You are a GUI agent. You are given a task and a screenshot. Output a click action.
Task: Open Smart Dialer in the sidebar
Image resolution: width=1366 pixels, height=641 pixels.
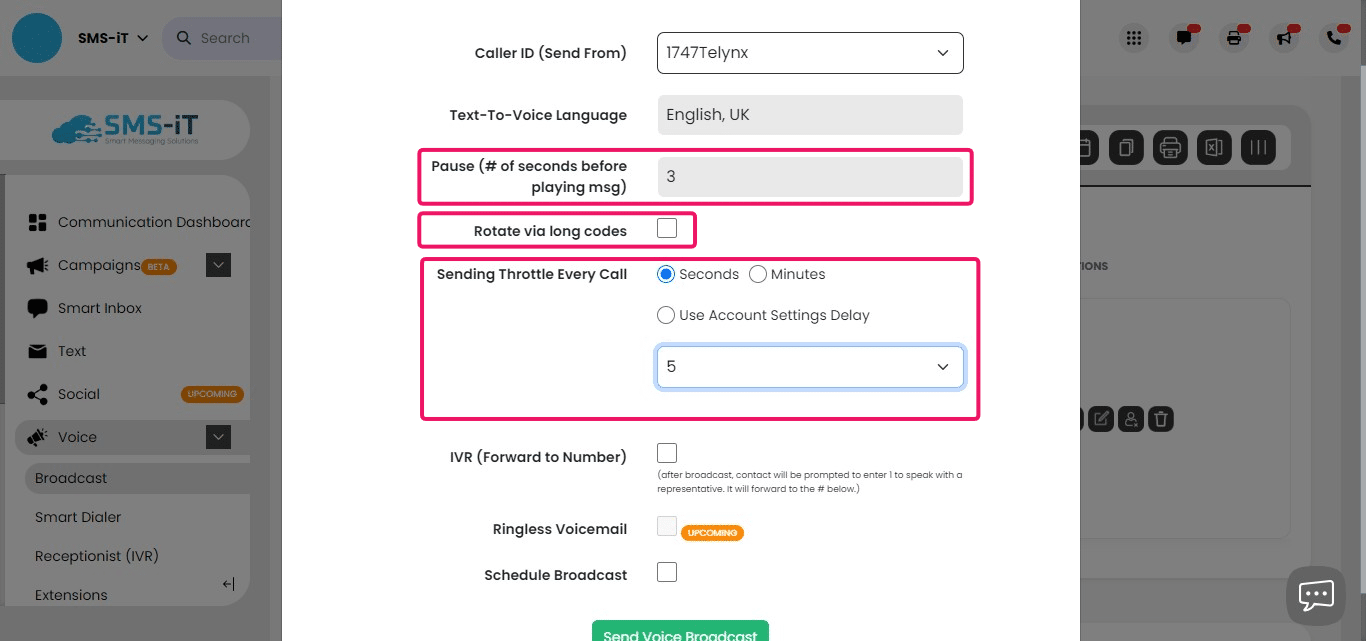click(x=78, y=517)
